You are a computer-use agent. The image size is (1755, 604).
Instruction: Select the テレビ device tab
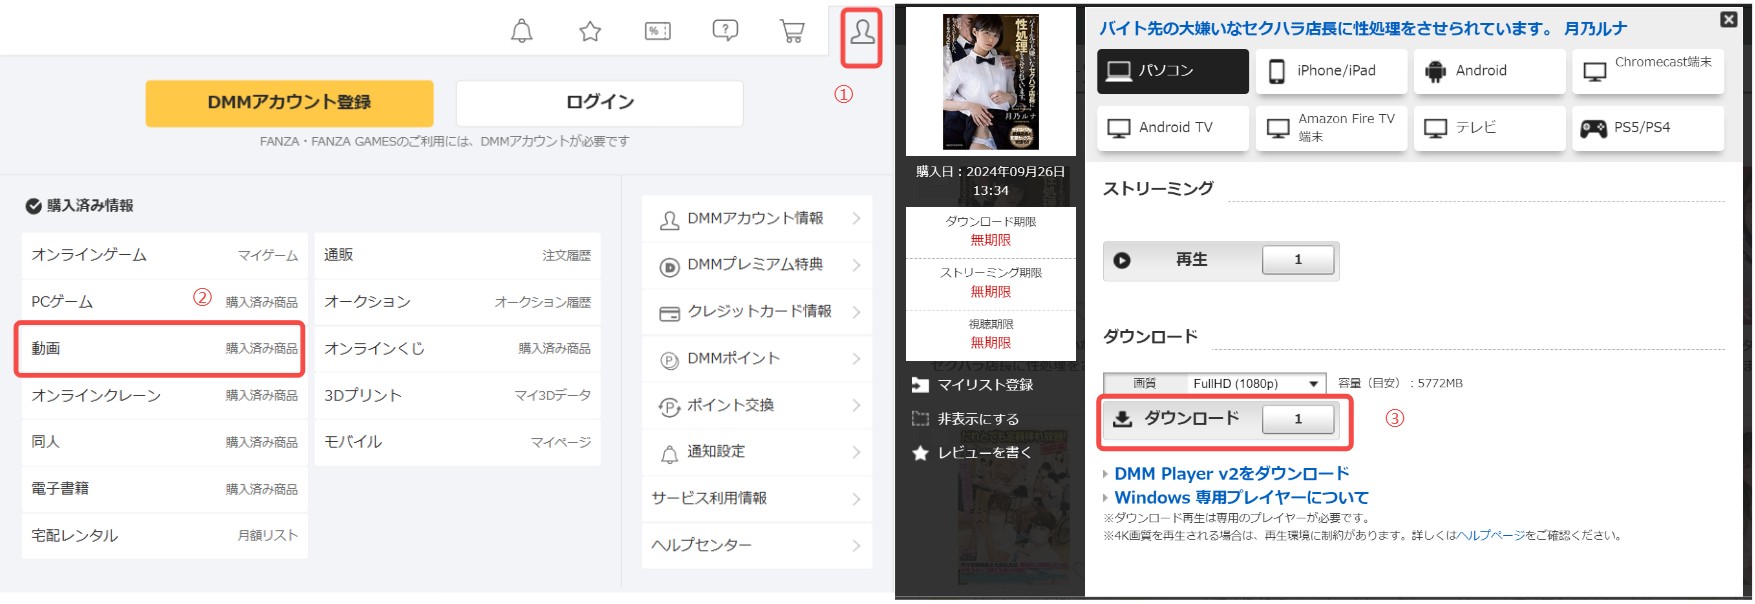coord(1490,128)
